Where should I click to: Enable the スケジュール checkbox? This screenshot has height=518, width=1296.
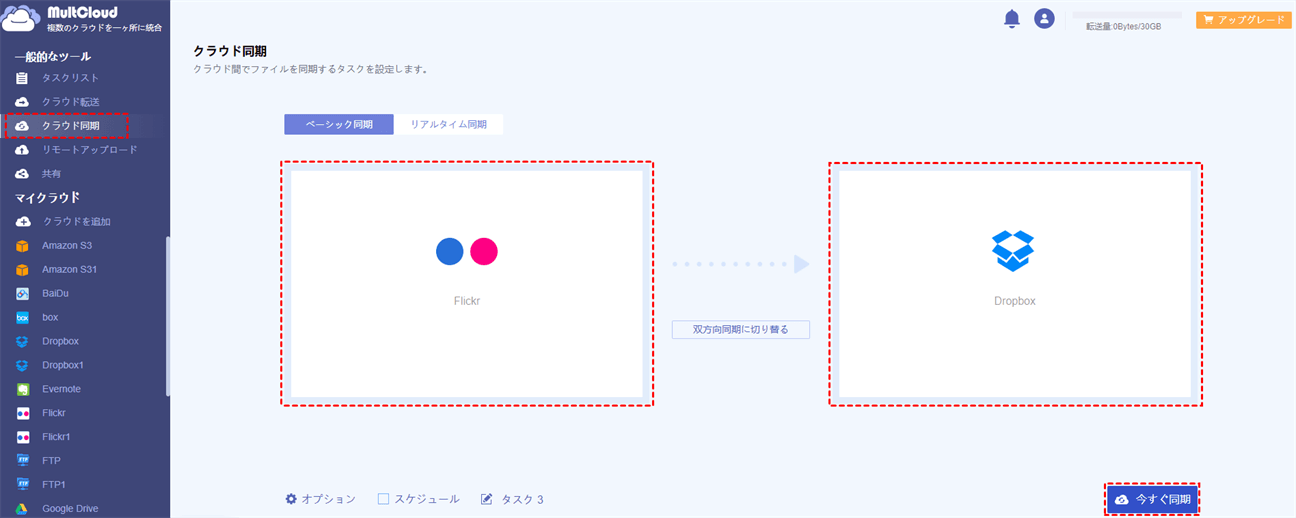[x=384, y=499]
